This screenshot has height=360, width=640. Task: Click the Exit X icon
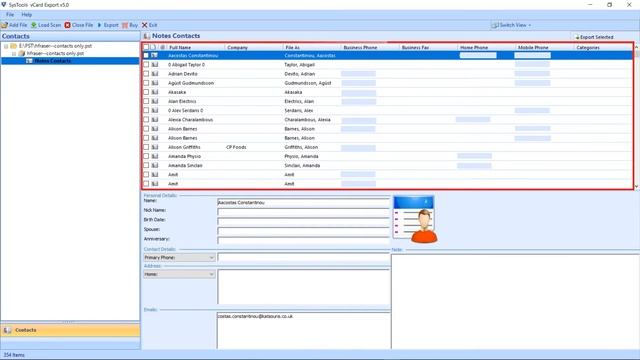click(x=144, y=25)
